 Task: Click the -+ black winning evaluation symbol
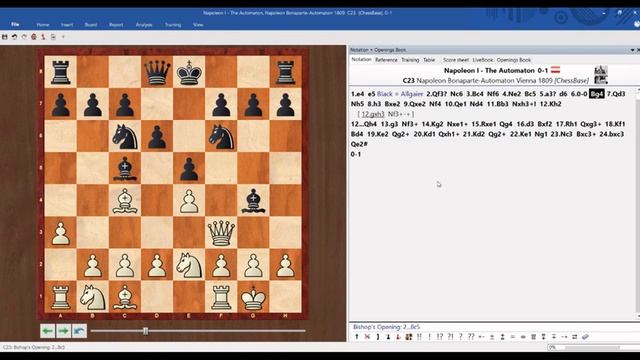tap(564, 337)
